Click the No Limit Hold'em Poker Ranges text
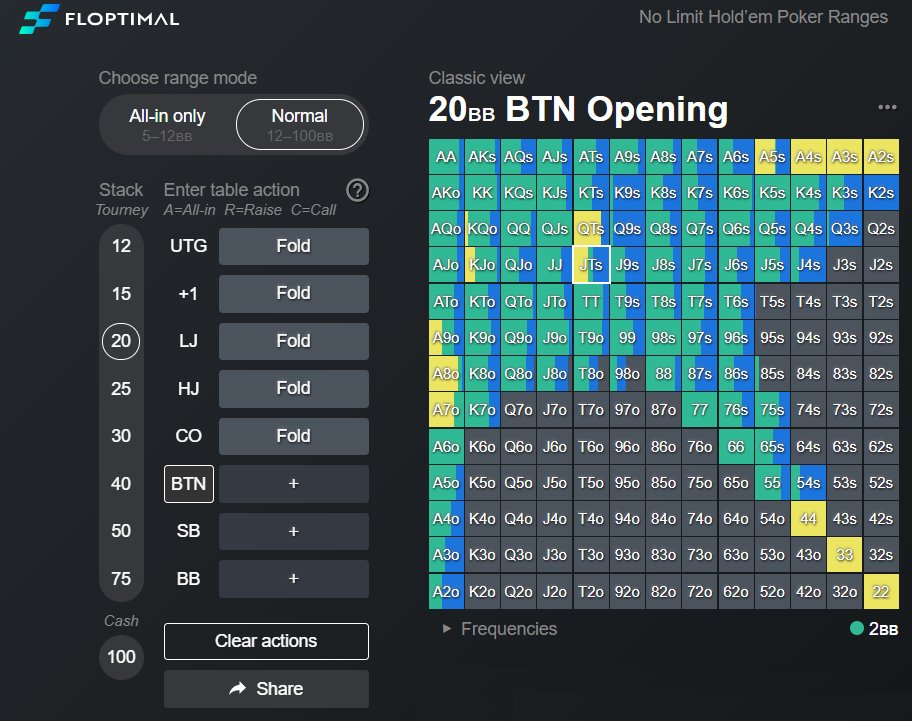The height and width of the screenshot is (721, 912). pos(763,17)
